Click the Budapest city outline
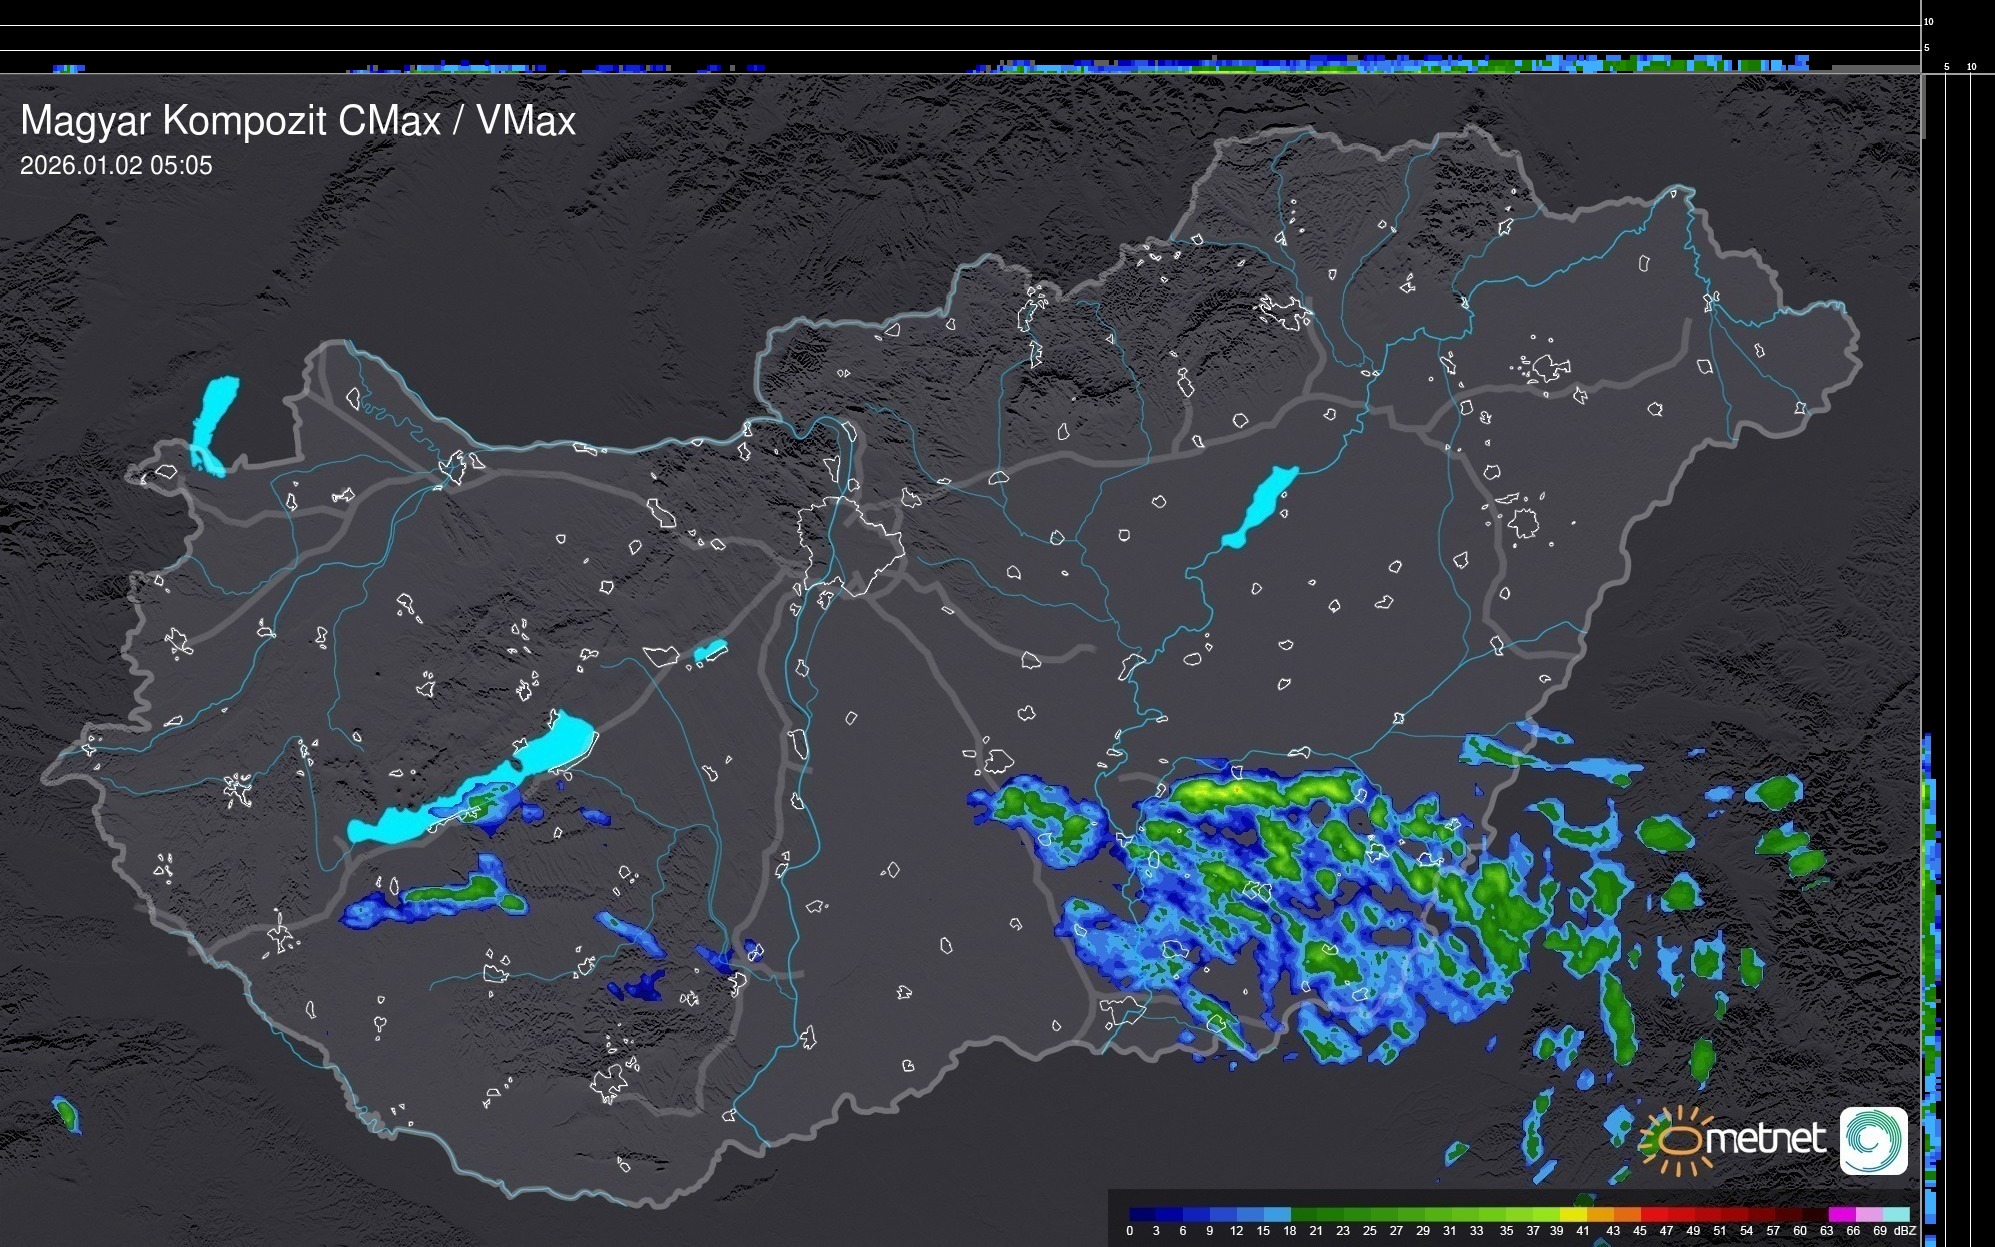 pyautogui.click(x=850, y=545)
